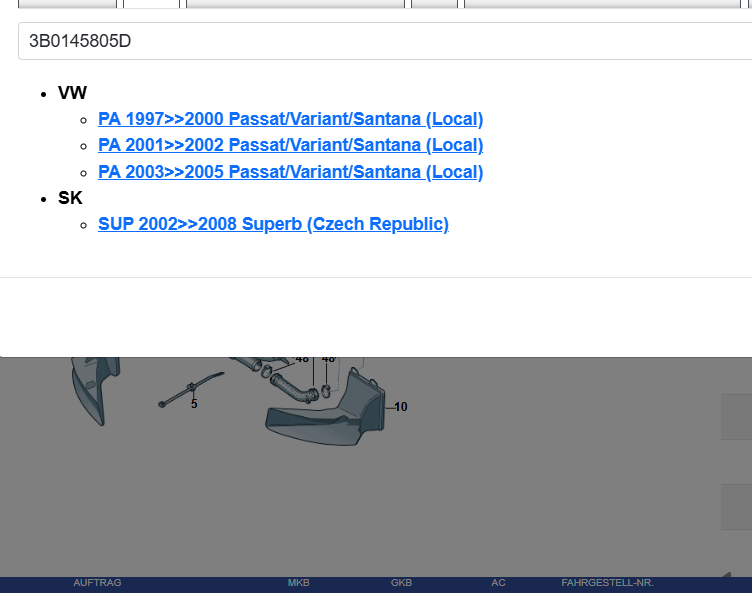Select the left 48 label in diagram
Image resolution: width=752 pixels, height=593 pixels.
302,359
